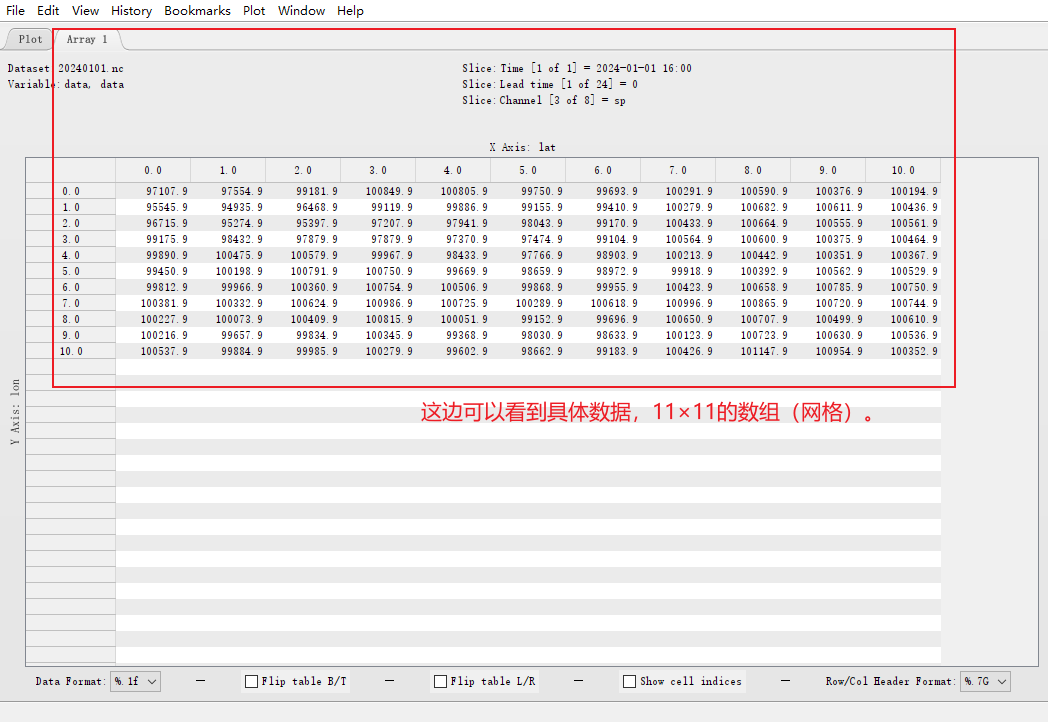
Task: Open the Plot menu
Action: click(253, 11)
